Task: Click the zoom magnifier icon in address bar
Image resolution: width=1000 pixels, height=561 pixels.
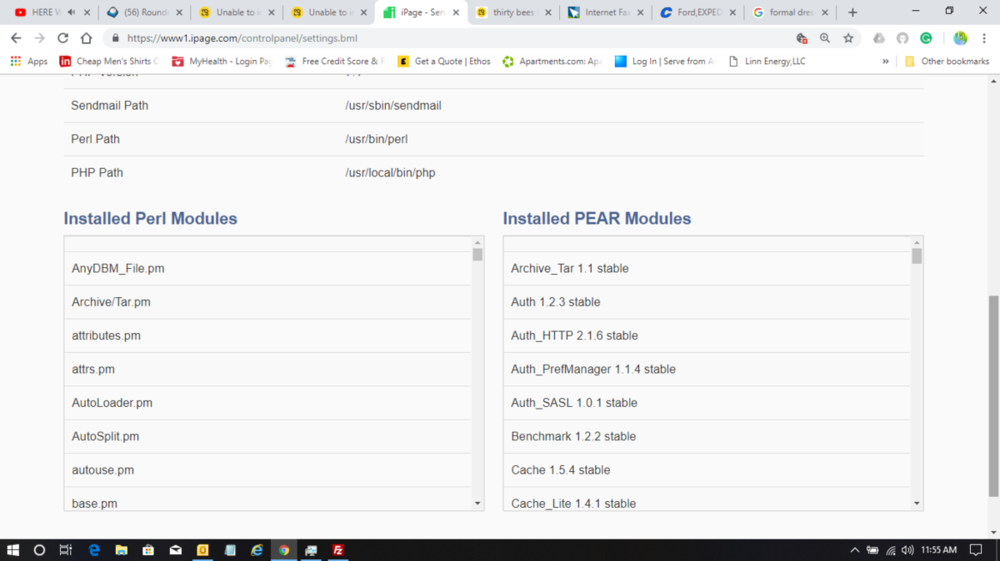Action: pyautogui.click(x=825, y=38)
